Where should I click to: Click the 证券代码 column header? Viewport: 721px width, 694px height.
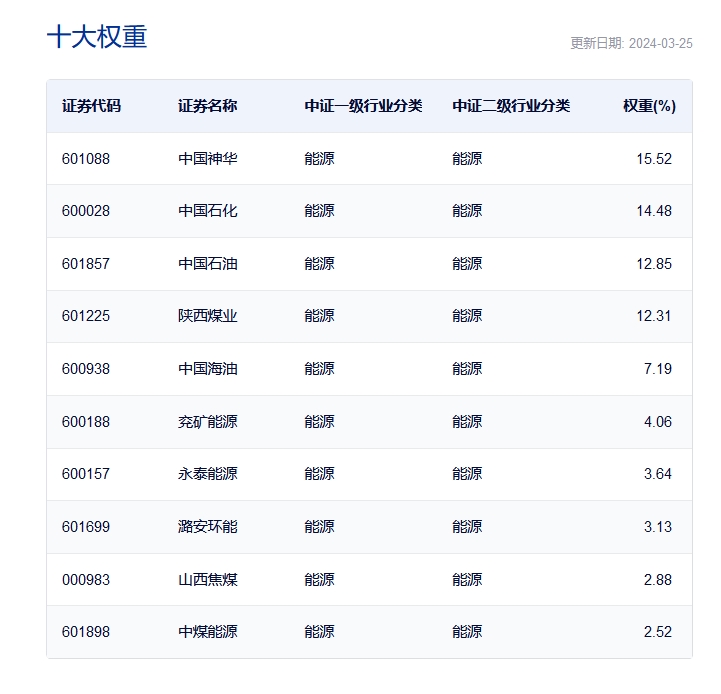pos(92,106)
